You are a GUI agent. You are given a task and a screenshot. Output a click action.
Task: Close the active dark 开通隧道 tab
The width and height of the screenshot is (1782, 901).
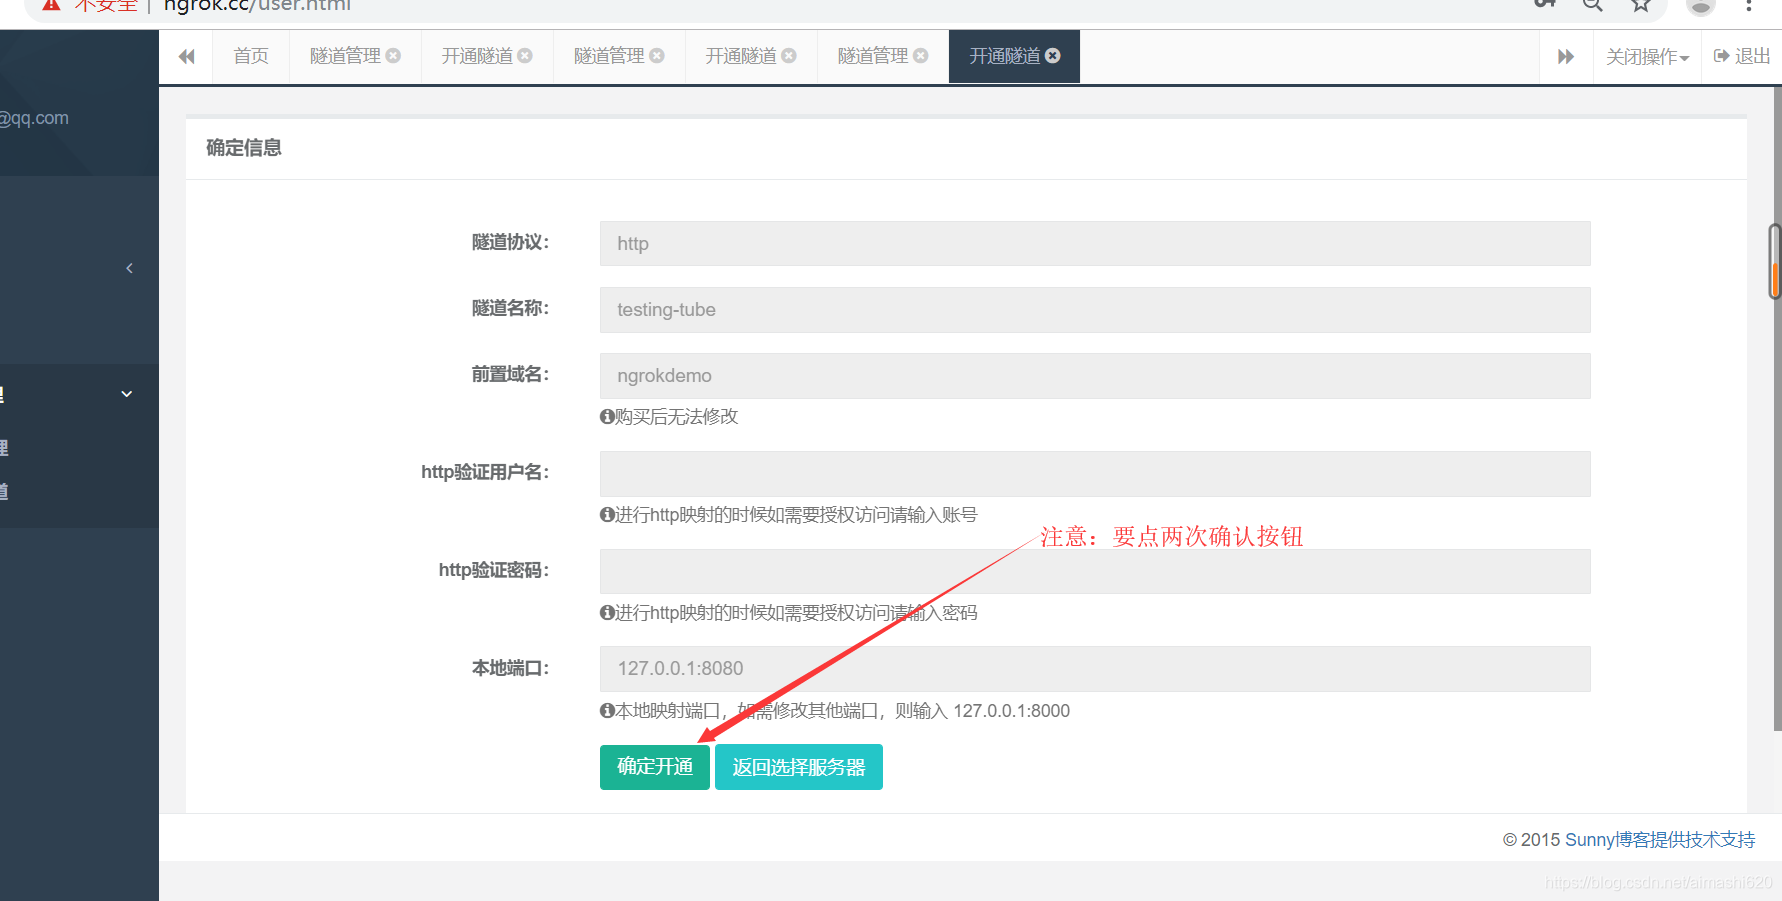coord(1053,56)
